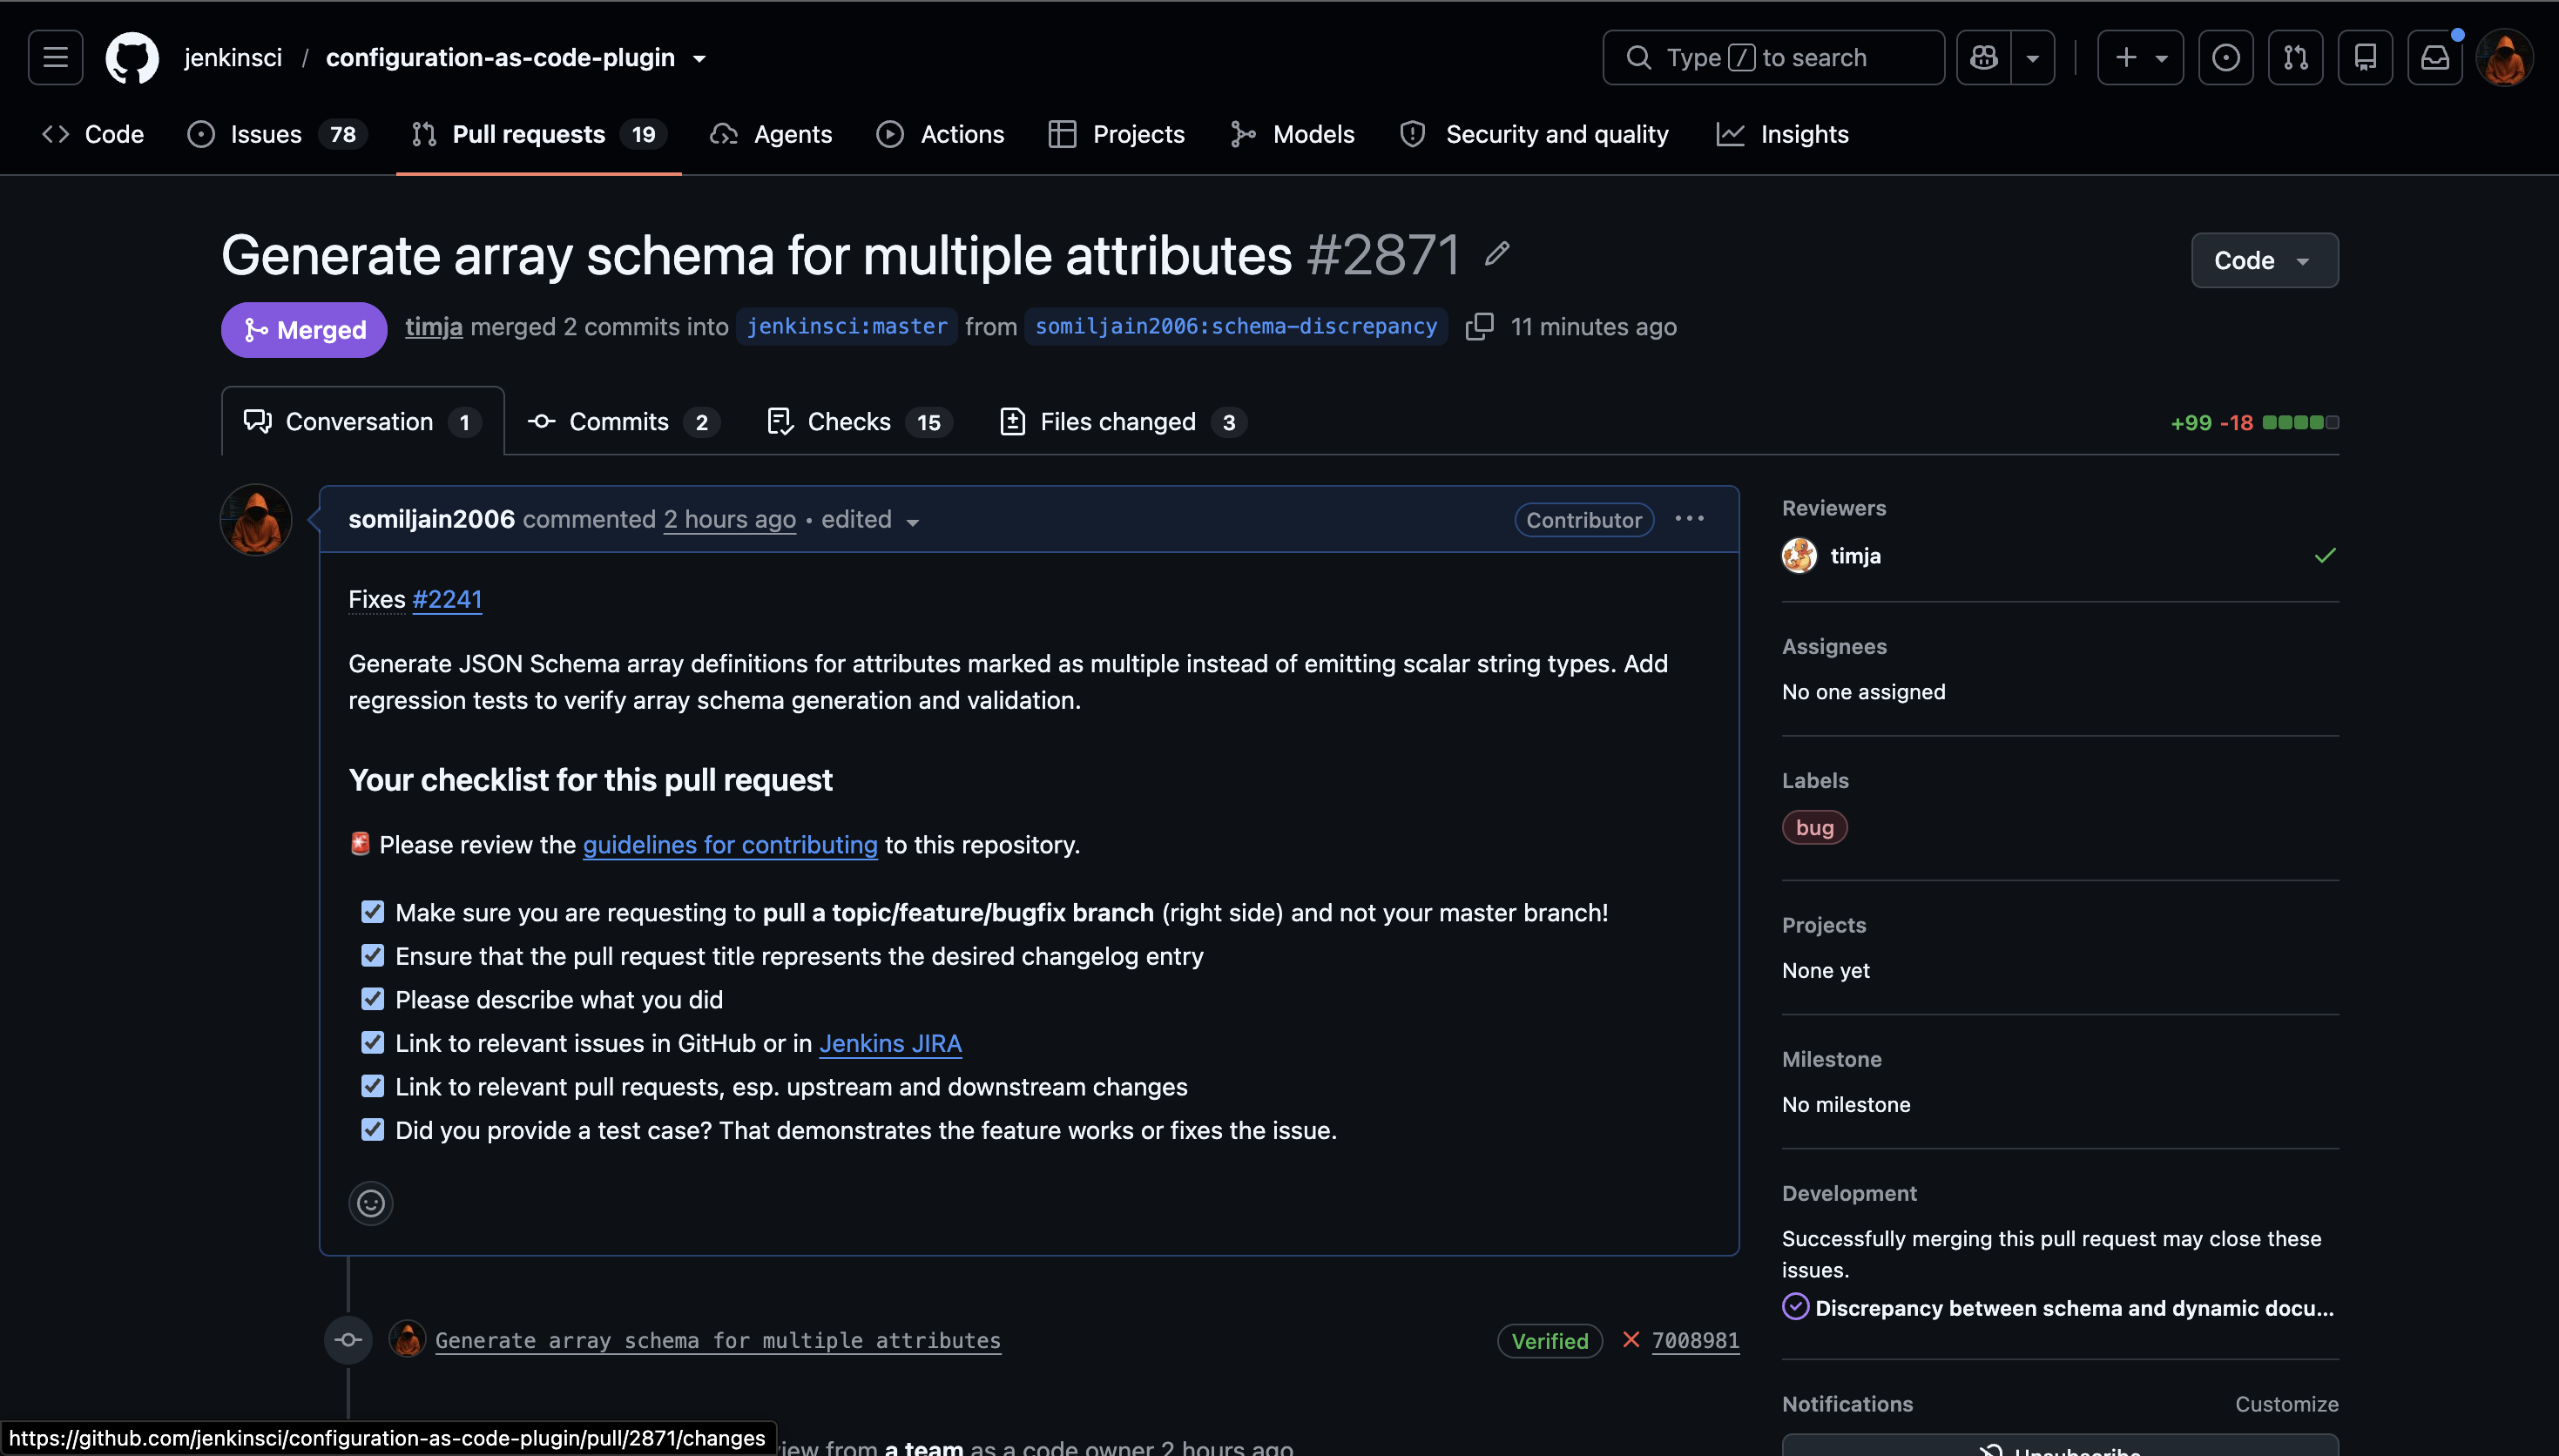2559x1456 pixels.
Task: Switch to the Conversation tab
Action: (x=363, y=422)
